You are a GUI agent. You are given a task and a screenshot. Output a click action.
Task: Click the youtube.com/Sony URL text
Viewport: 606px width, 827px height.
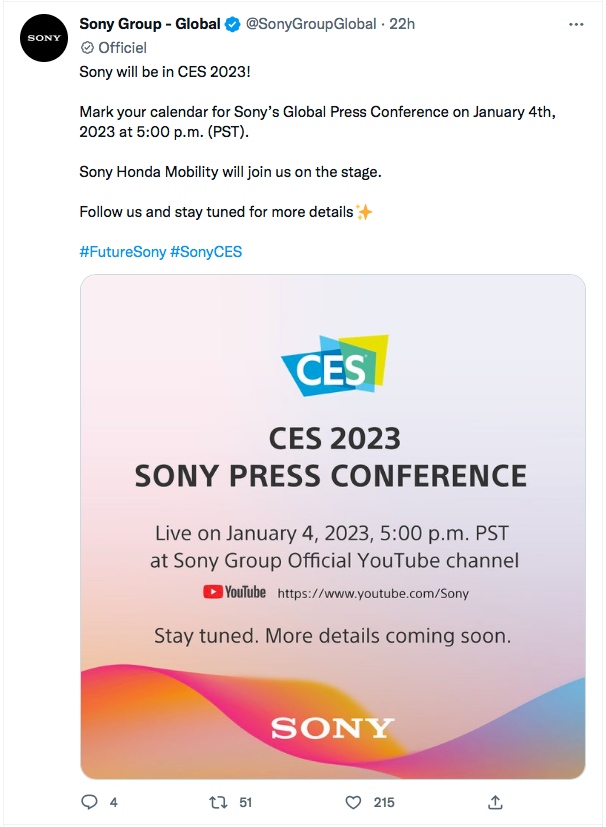pos(373,593)
